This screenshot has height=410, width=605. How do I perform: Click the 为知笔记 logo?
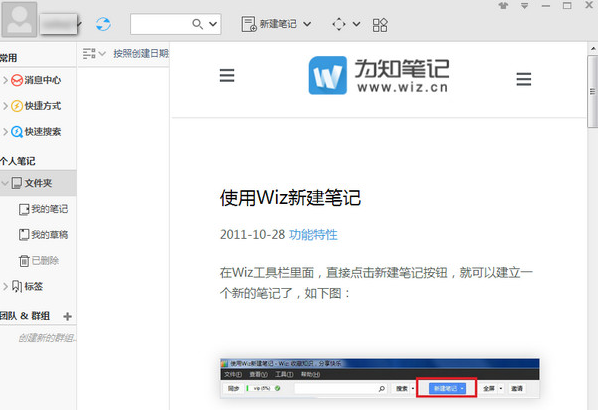(x=379, y=75)
